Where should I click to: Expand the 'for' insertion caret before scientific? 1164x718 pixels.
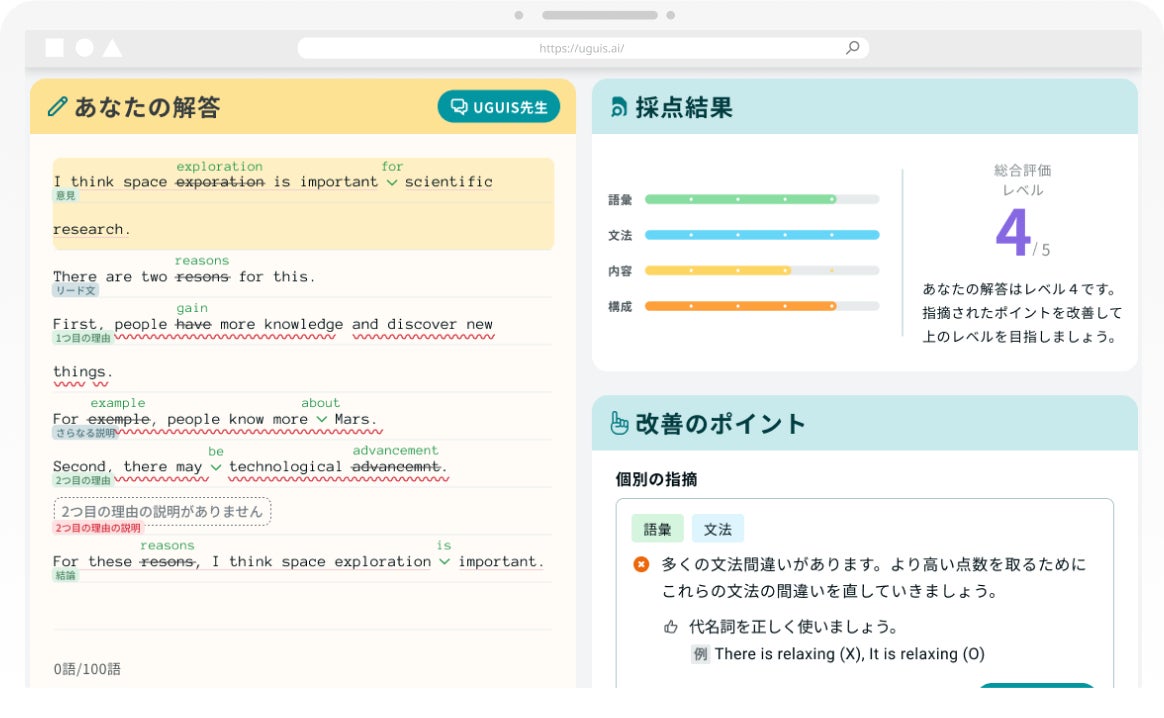tap(392, 183)
